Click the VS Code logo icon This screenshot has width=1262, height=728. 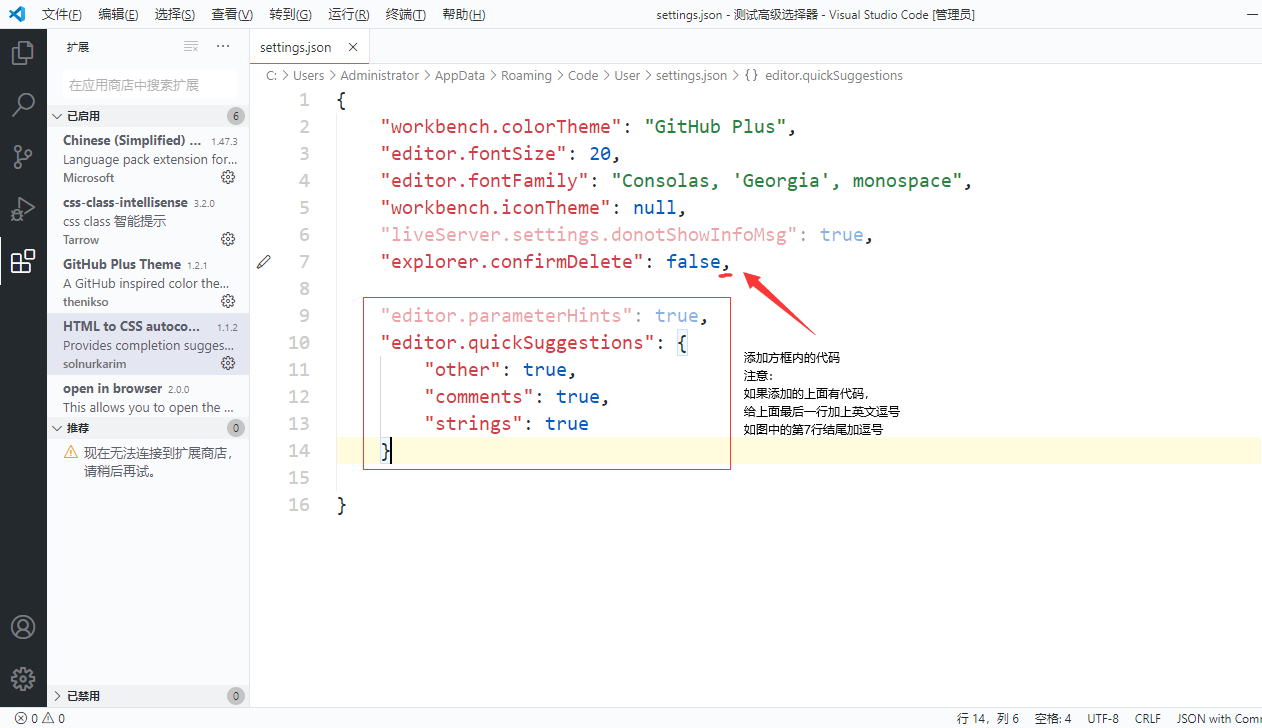pyautogui.click(x=16, y=14)
